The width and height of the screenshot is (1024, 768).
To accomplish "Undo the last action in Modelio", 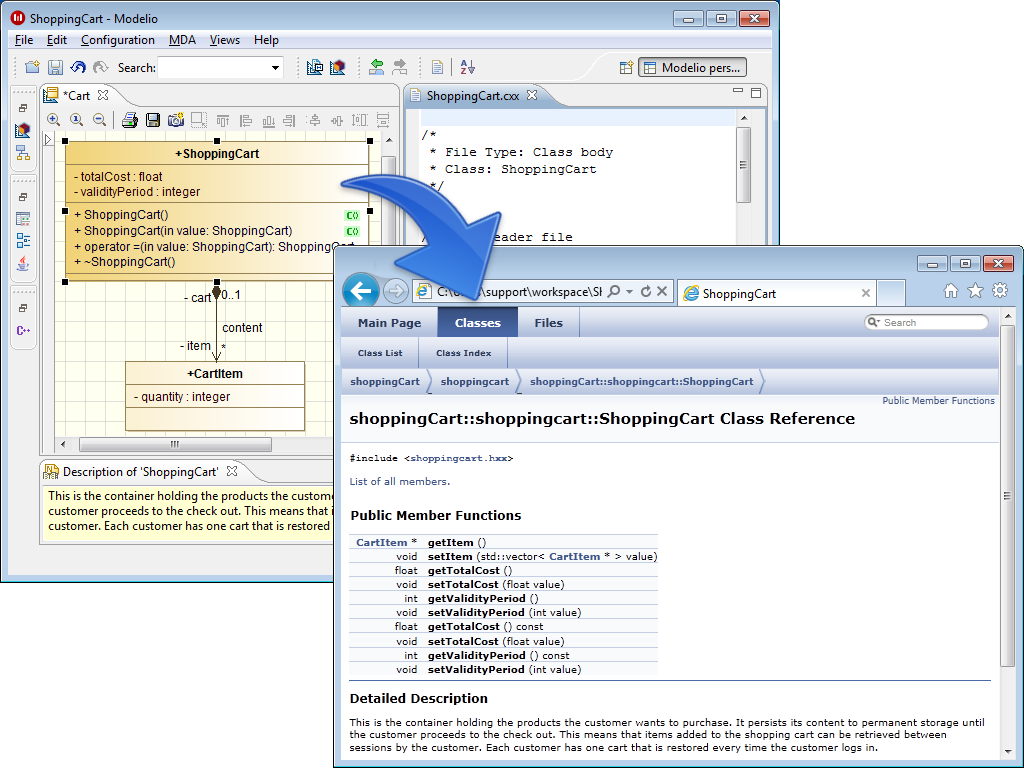I will 78,67.
